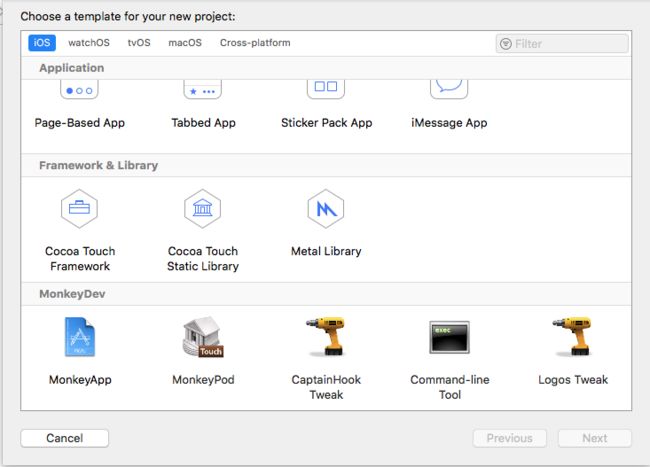
Task: Click the Next button
Action: (594, 438)
